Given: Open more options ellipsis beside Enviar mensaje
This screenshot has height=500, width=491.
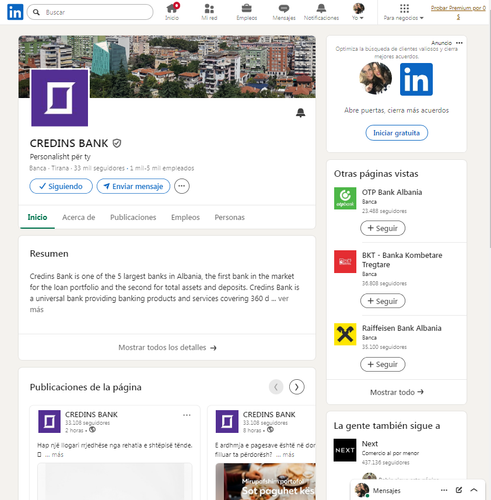Looking at the screenshot, I should [x=182, y=186].
